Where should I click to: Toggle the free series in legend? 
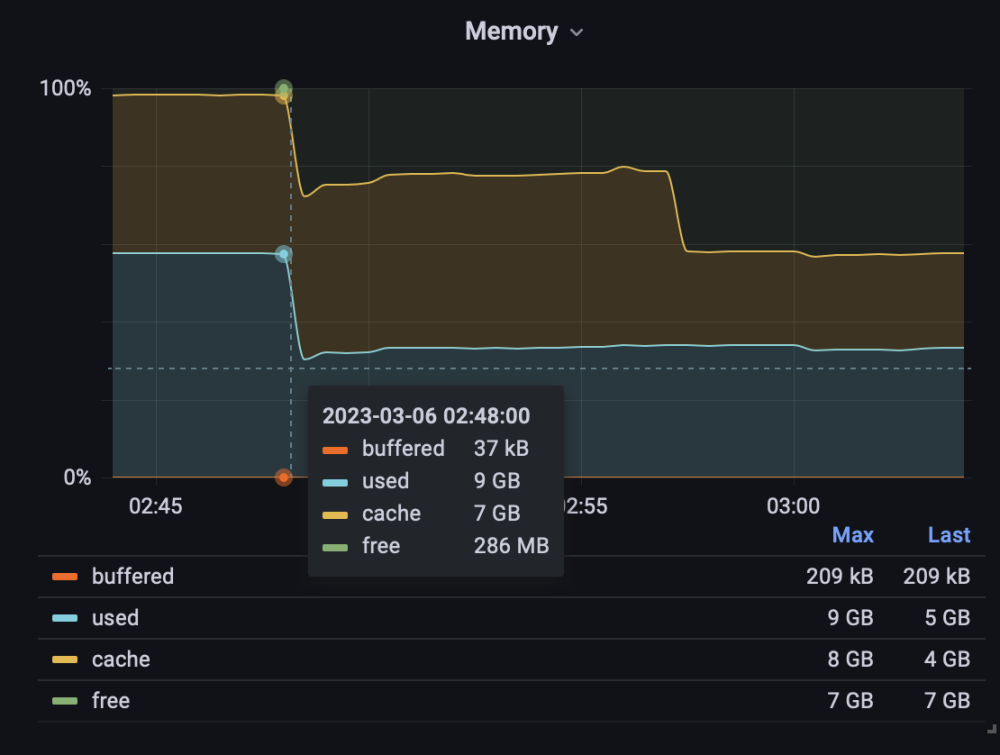111,701
